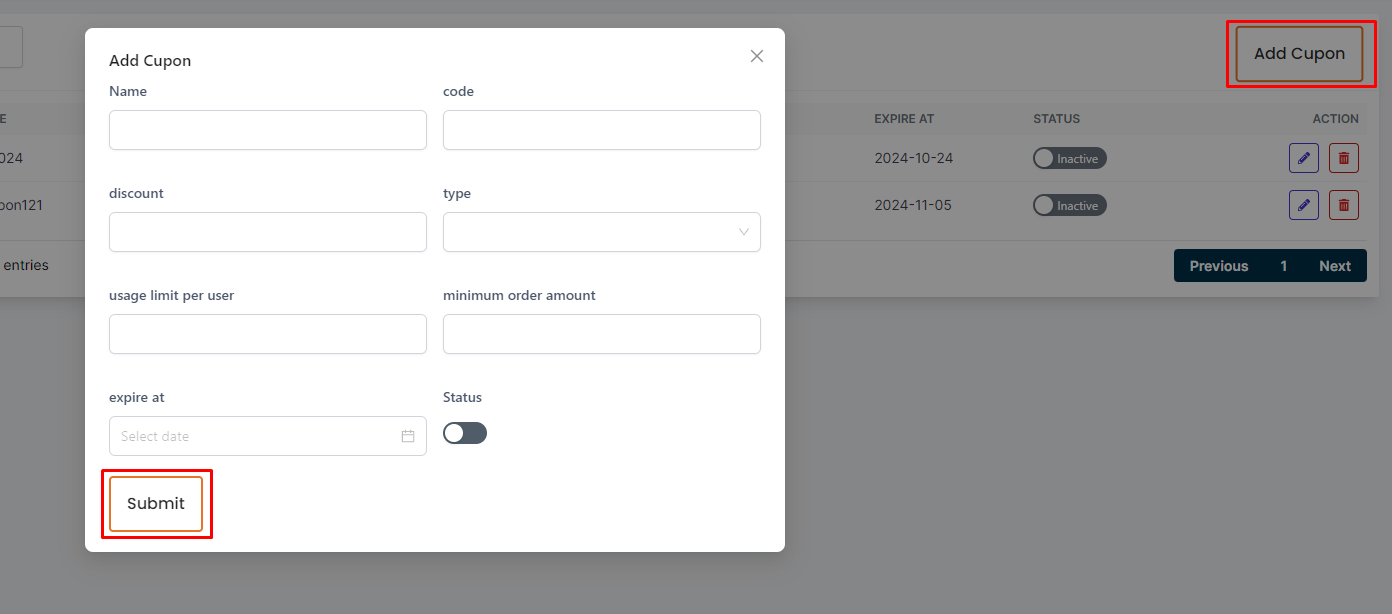Click the delete trash icon for 2024-11-05 coupon
Screen dimensions: 1392x614
pyautogui.click(x=1343, y=205)
